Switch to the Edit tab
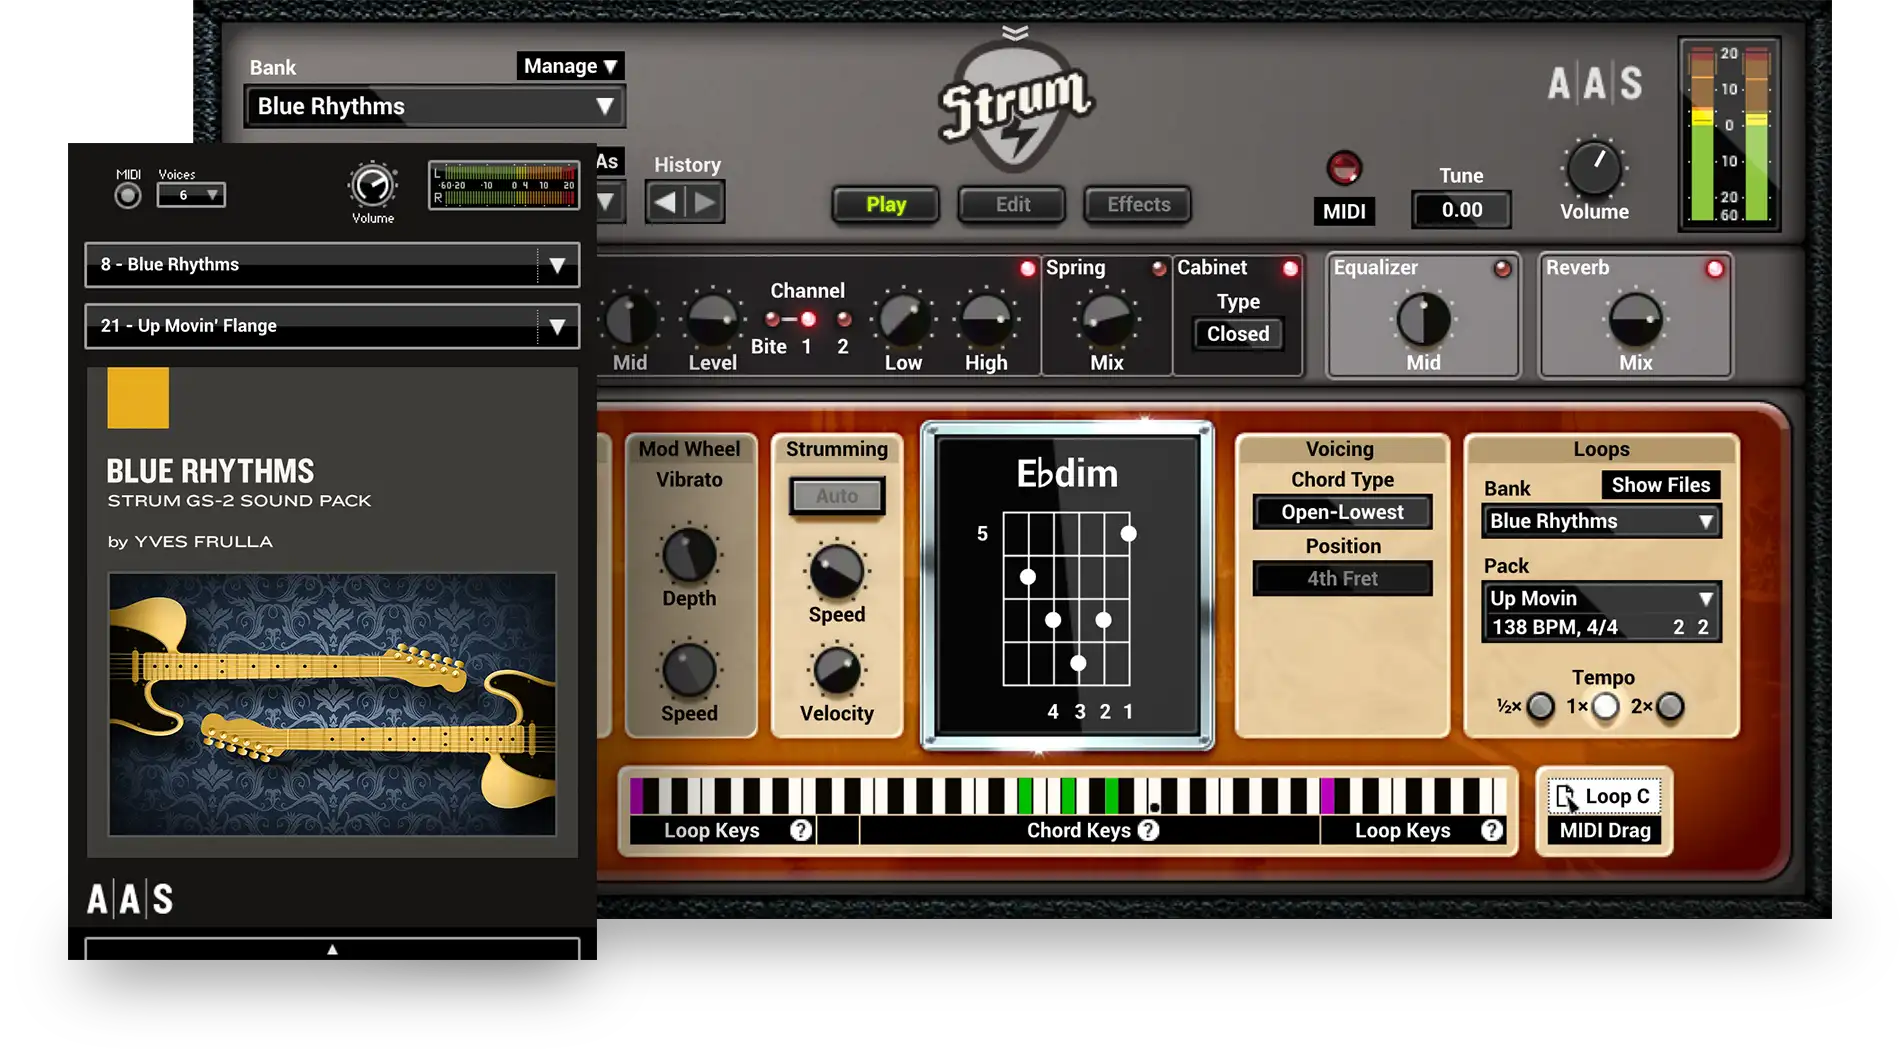 click(x=1012, y=204)
